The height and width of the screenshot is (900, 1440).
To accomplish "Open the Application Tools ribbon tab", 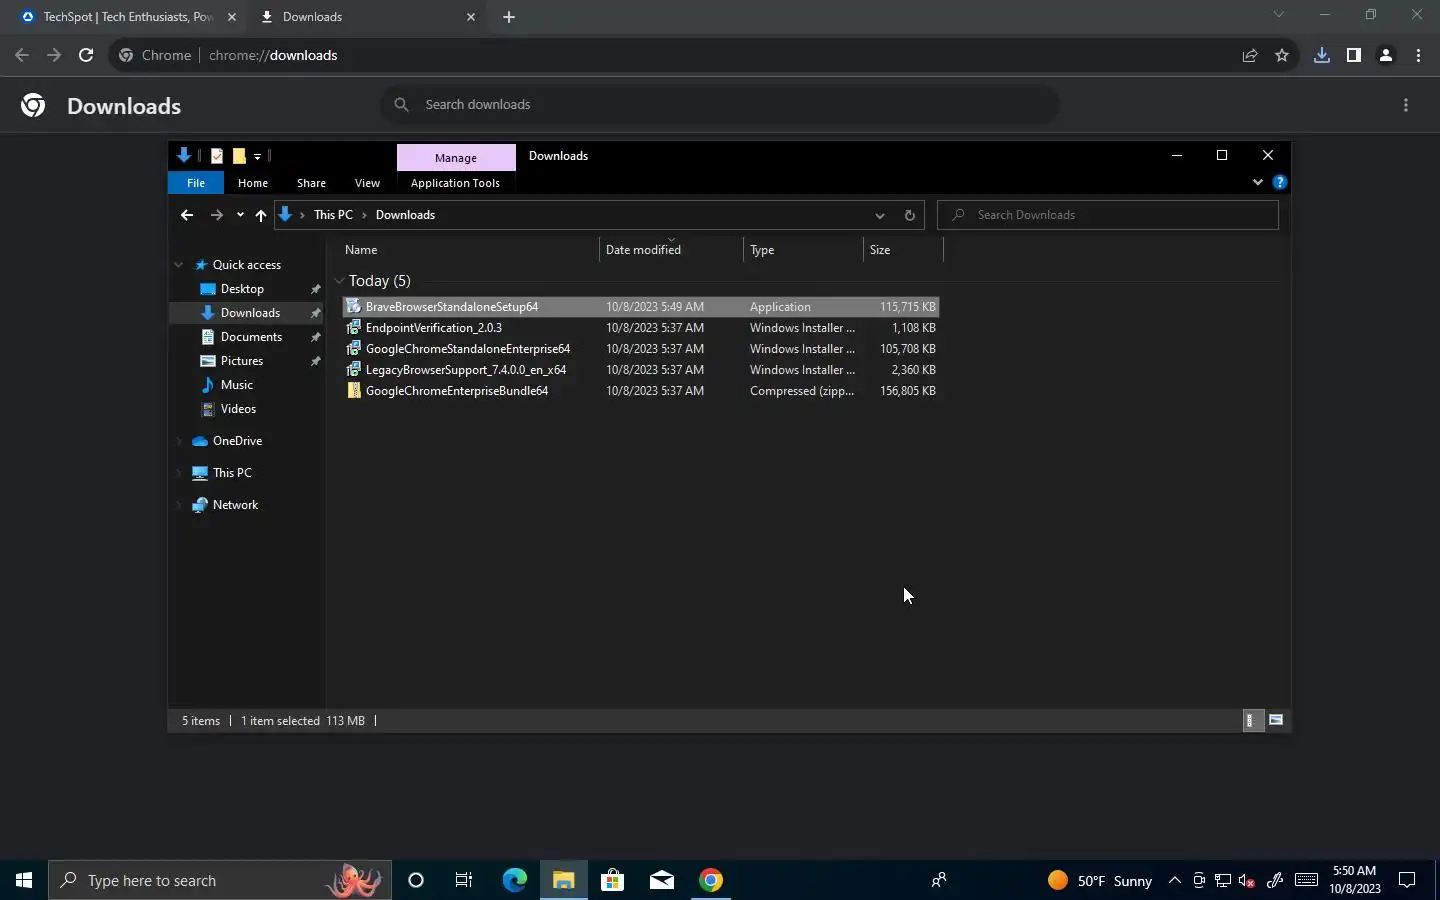I will click(455, 183).
